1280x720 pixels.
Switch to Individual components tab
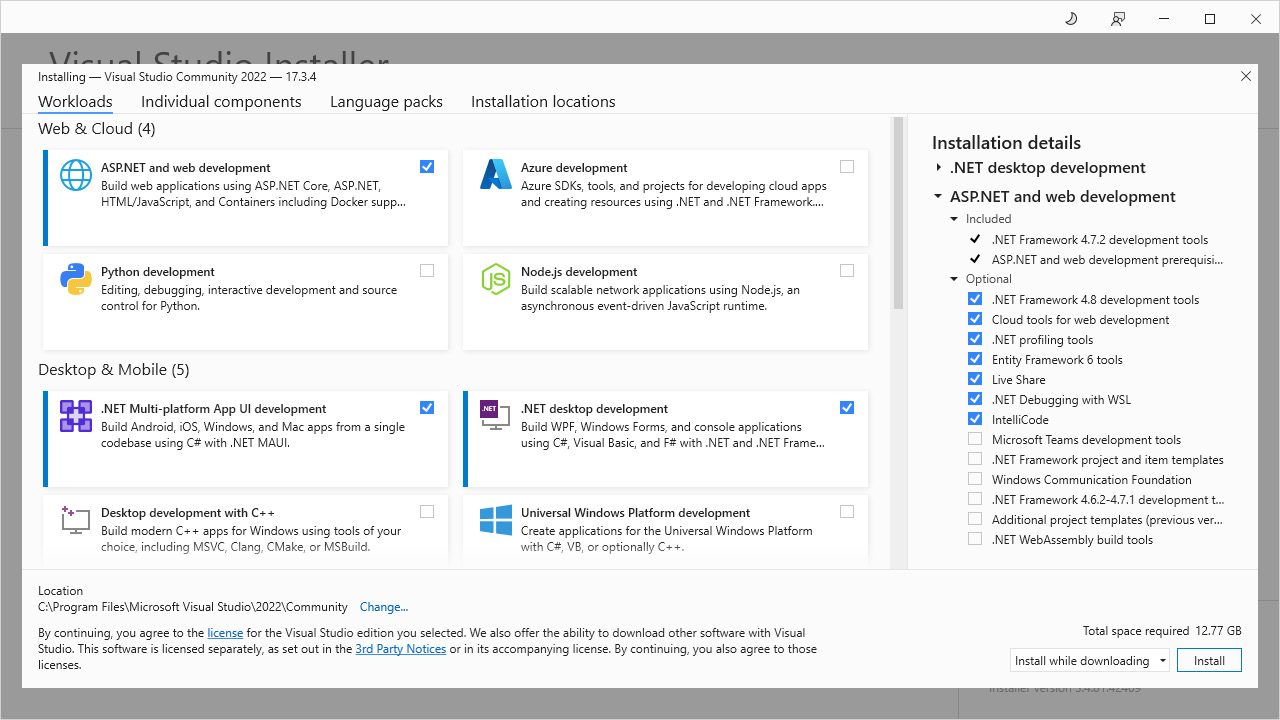pyautogui.click(x=221, y=102)
